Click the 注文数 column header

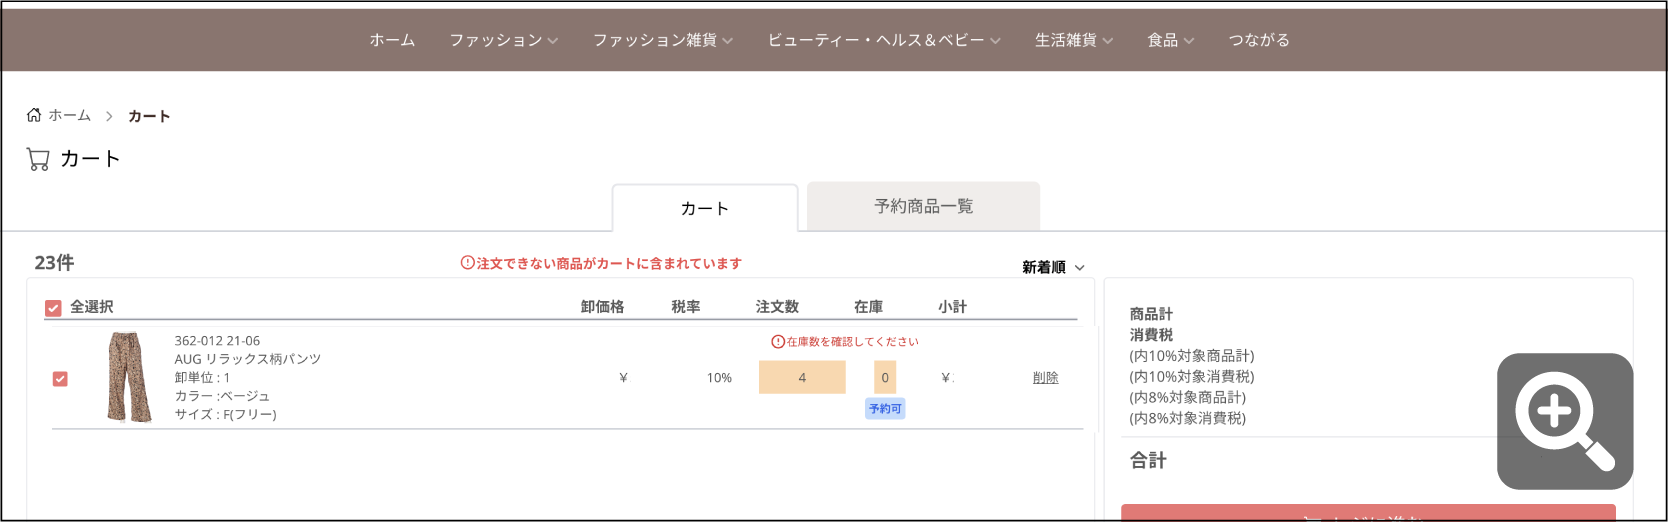777,307
